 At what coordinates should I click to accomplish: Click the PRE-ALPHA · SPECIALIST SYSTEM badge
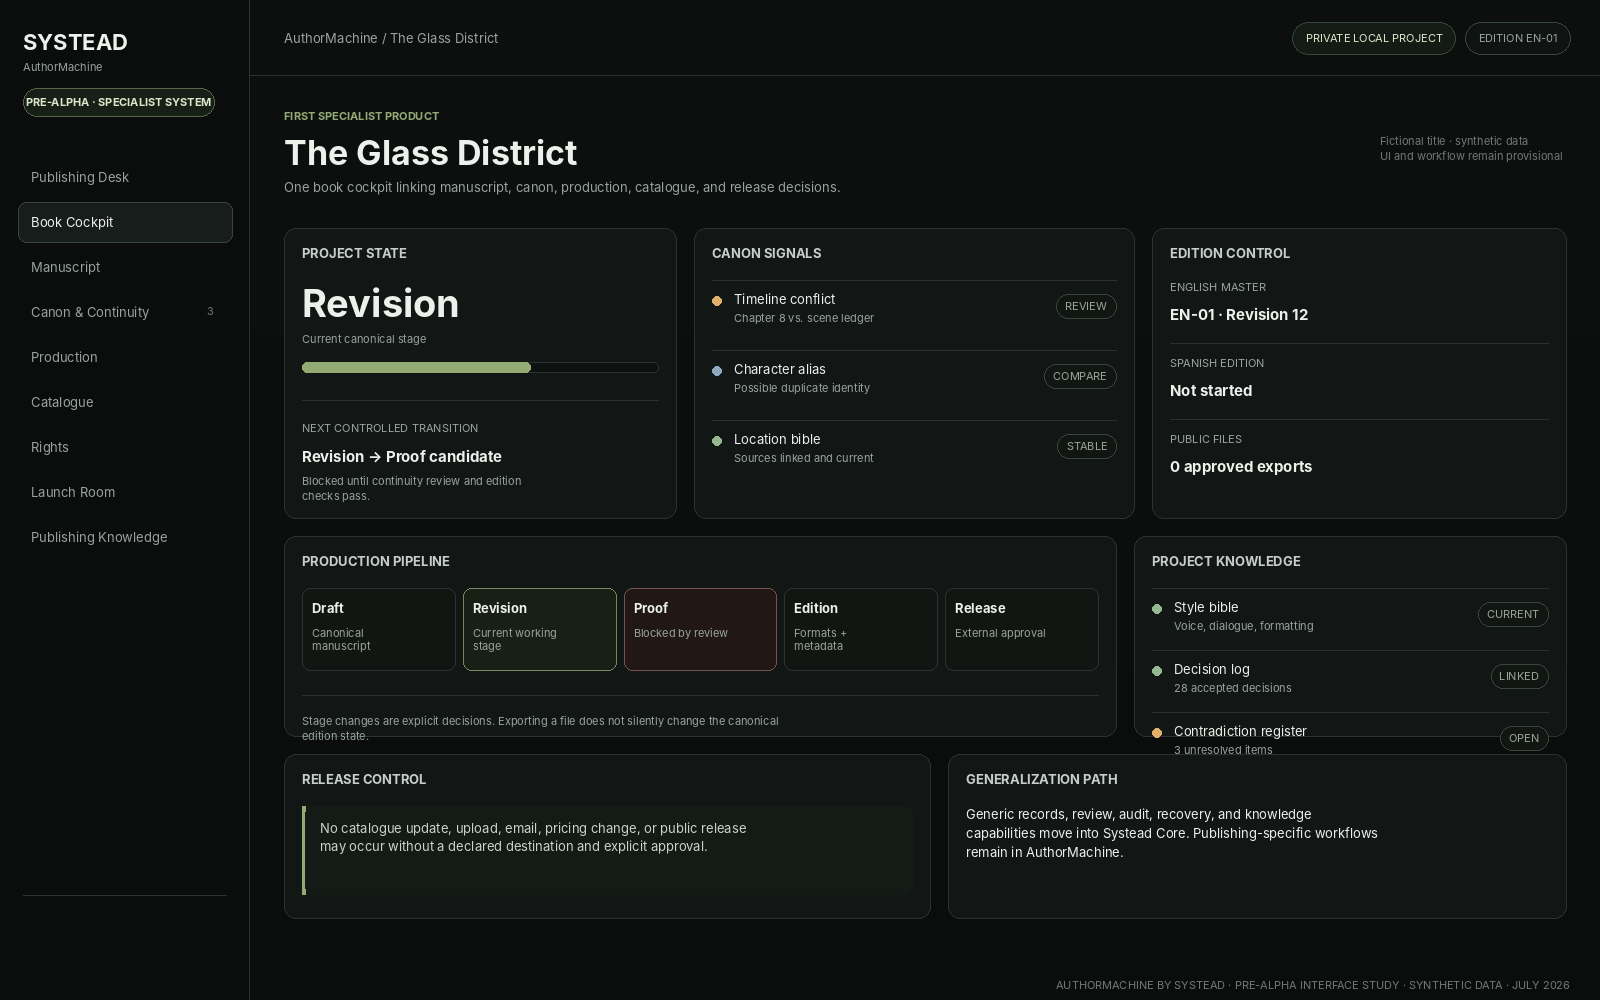(119, 102)
